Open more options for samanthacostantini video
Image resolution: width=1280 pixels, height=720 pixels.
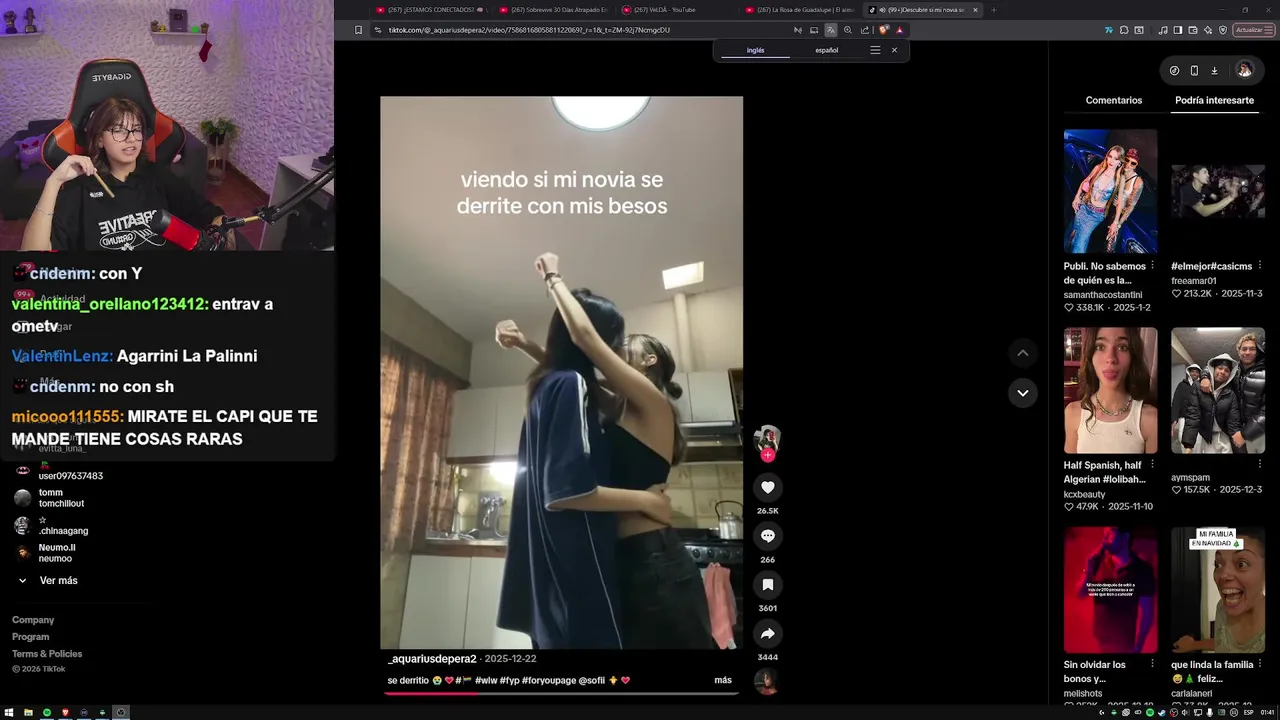point(1152,266)
